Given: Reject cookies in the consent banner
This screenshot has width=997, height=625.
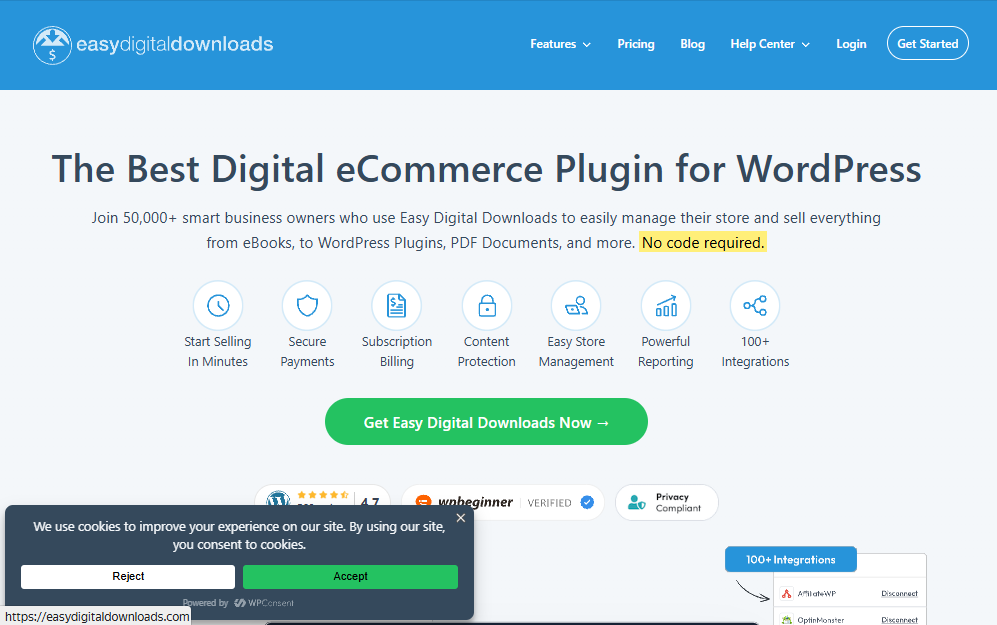Looking at the screenshot, I should [128, 577].
